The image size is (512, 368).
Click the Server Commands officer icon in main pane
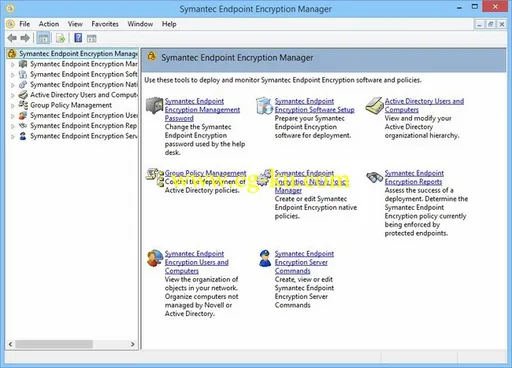265,258
